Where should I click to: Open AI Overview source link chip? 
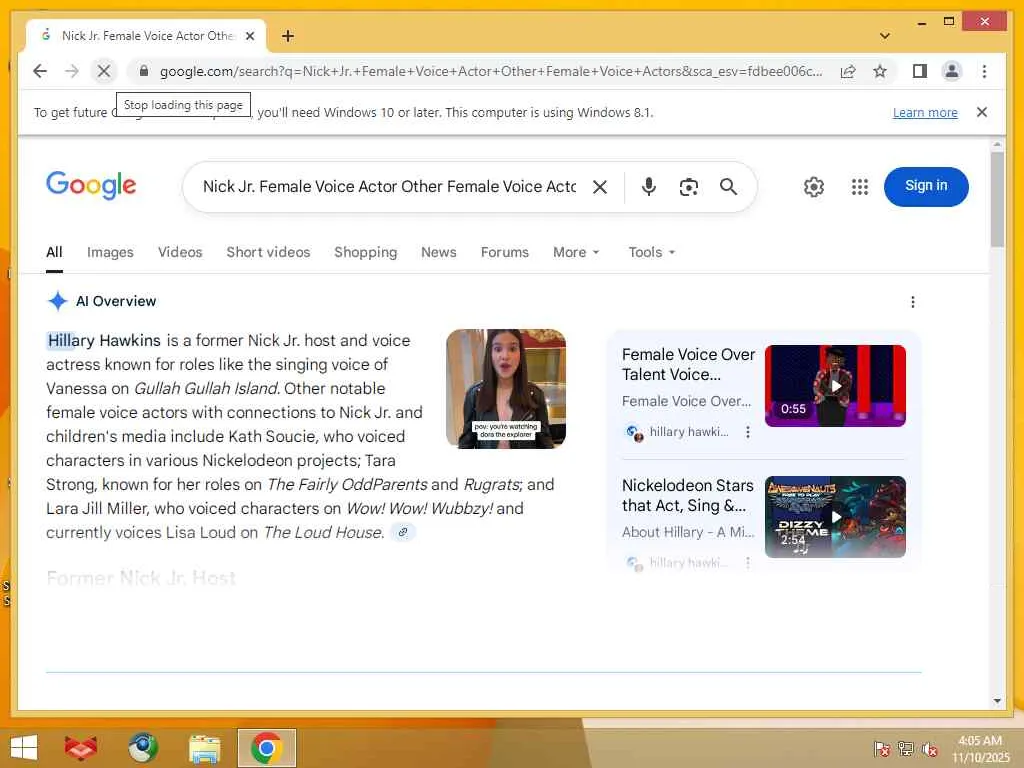pos(403,532)
